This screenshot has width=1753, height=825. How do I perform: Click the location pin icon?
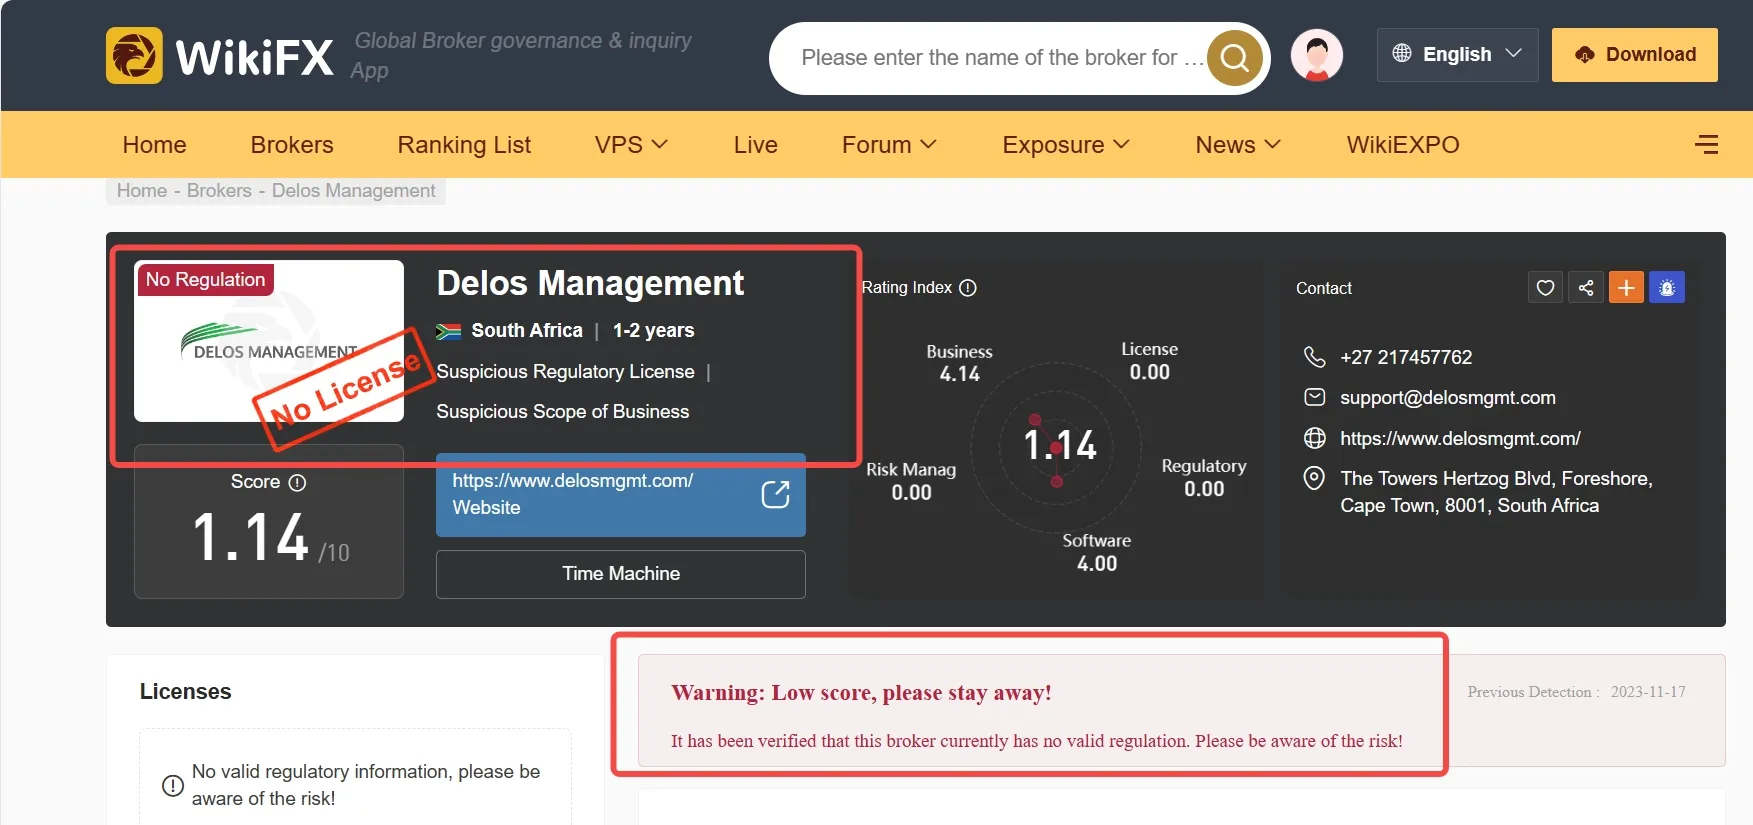tap(1315, 478)
